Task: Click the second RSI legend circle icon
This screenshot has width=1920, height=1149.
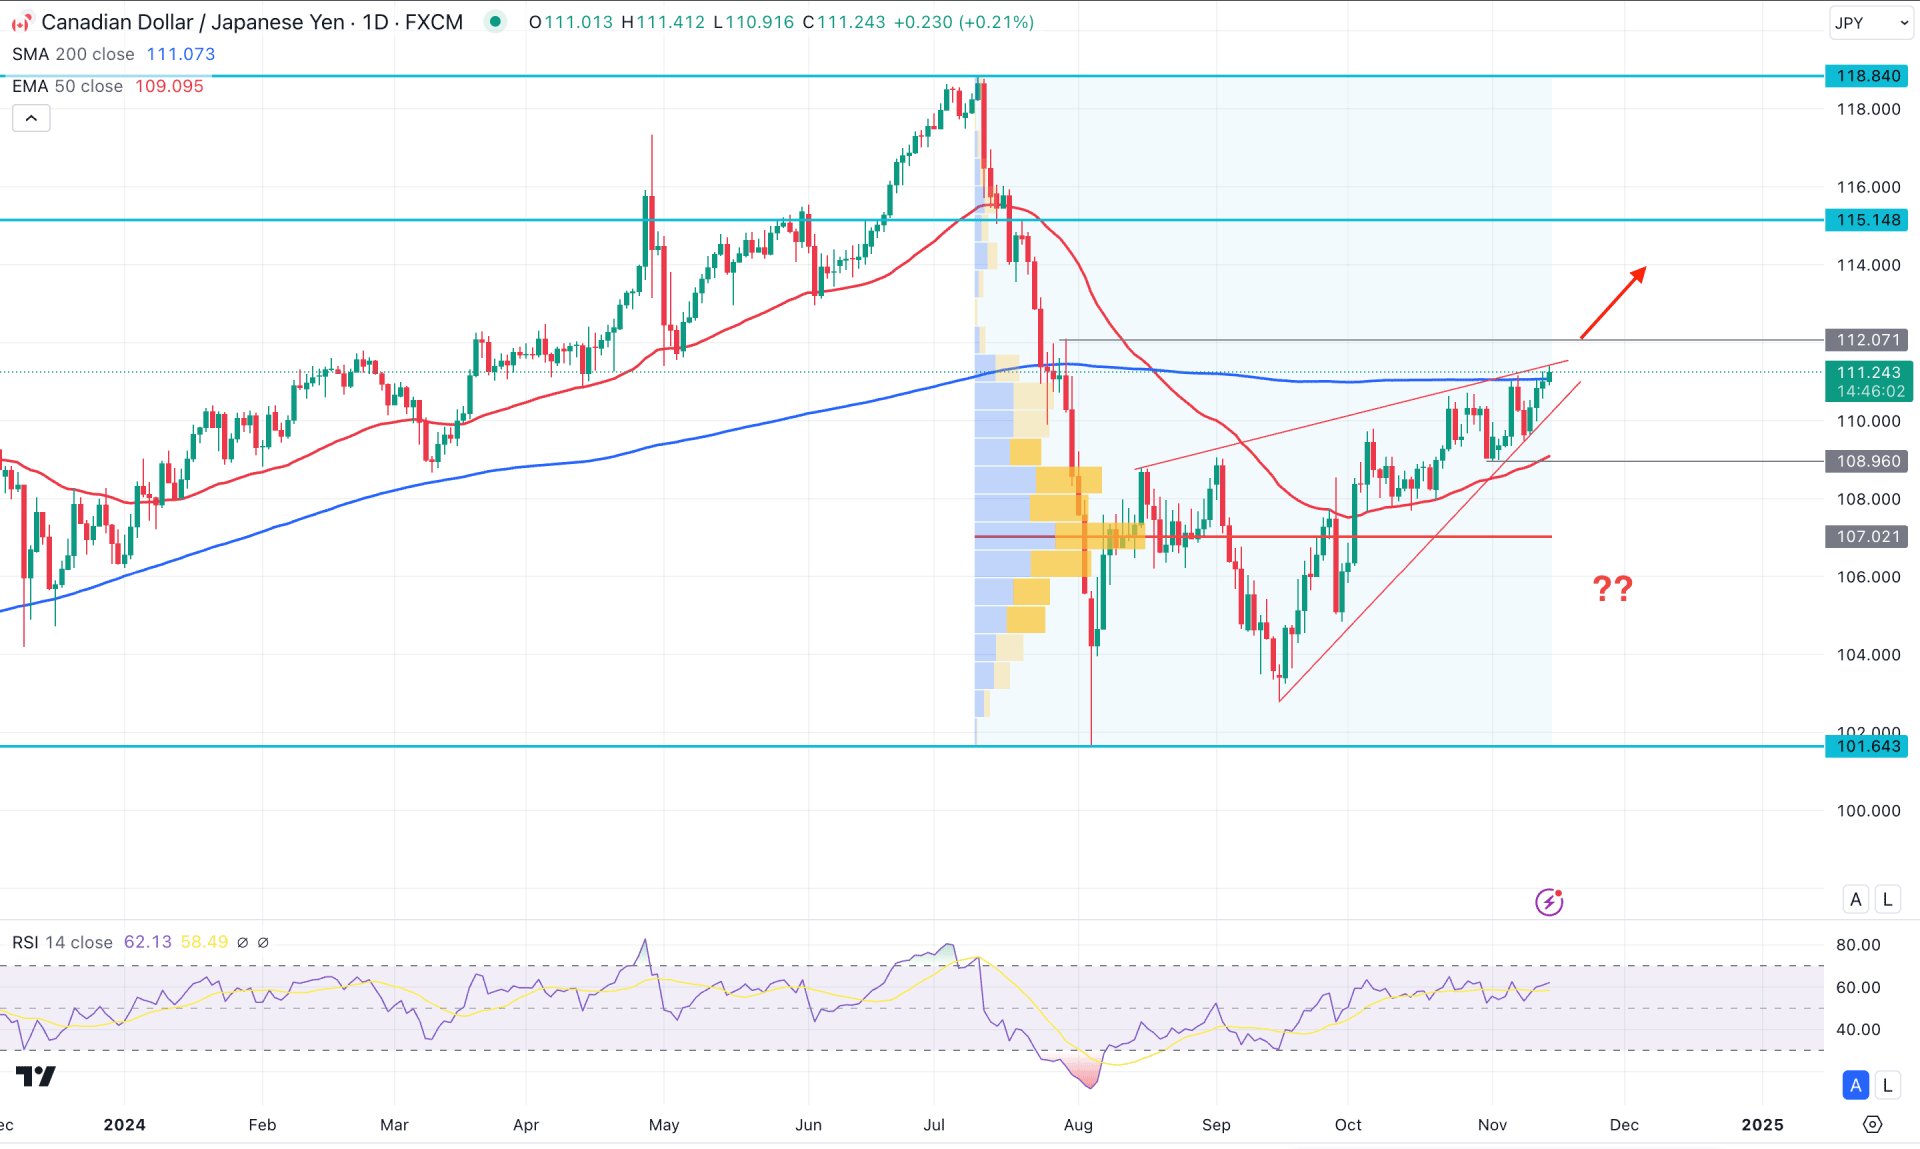Action: pos(263,942)
